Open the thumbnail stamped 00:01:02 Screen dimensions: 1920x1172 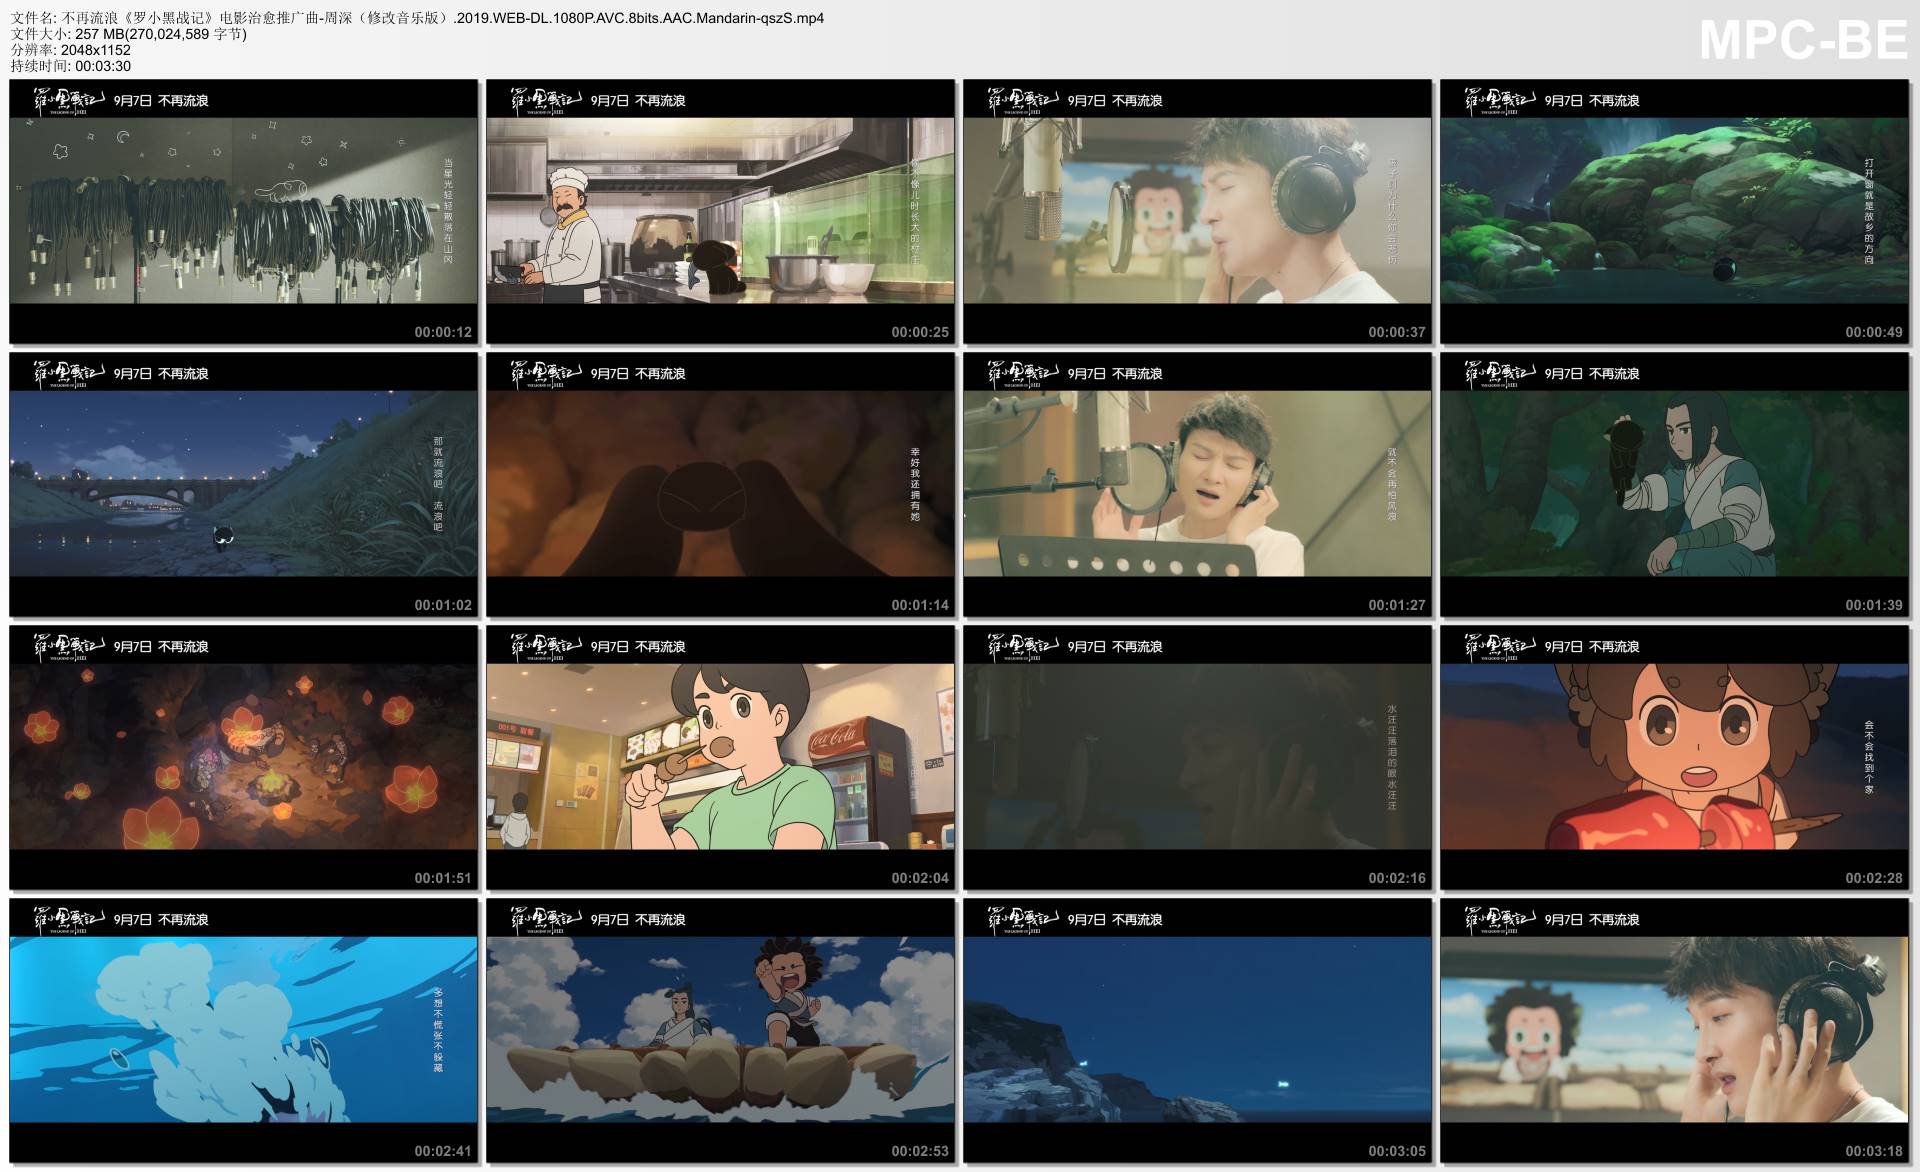coord(244,485)
